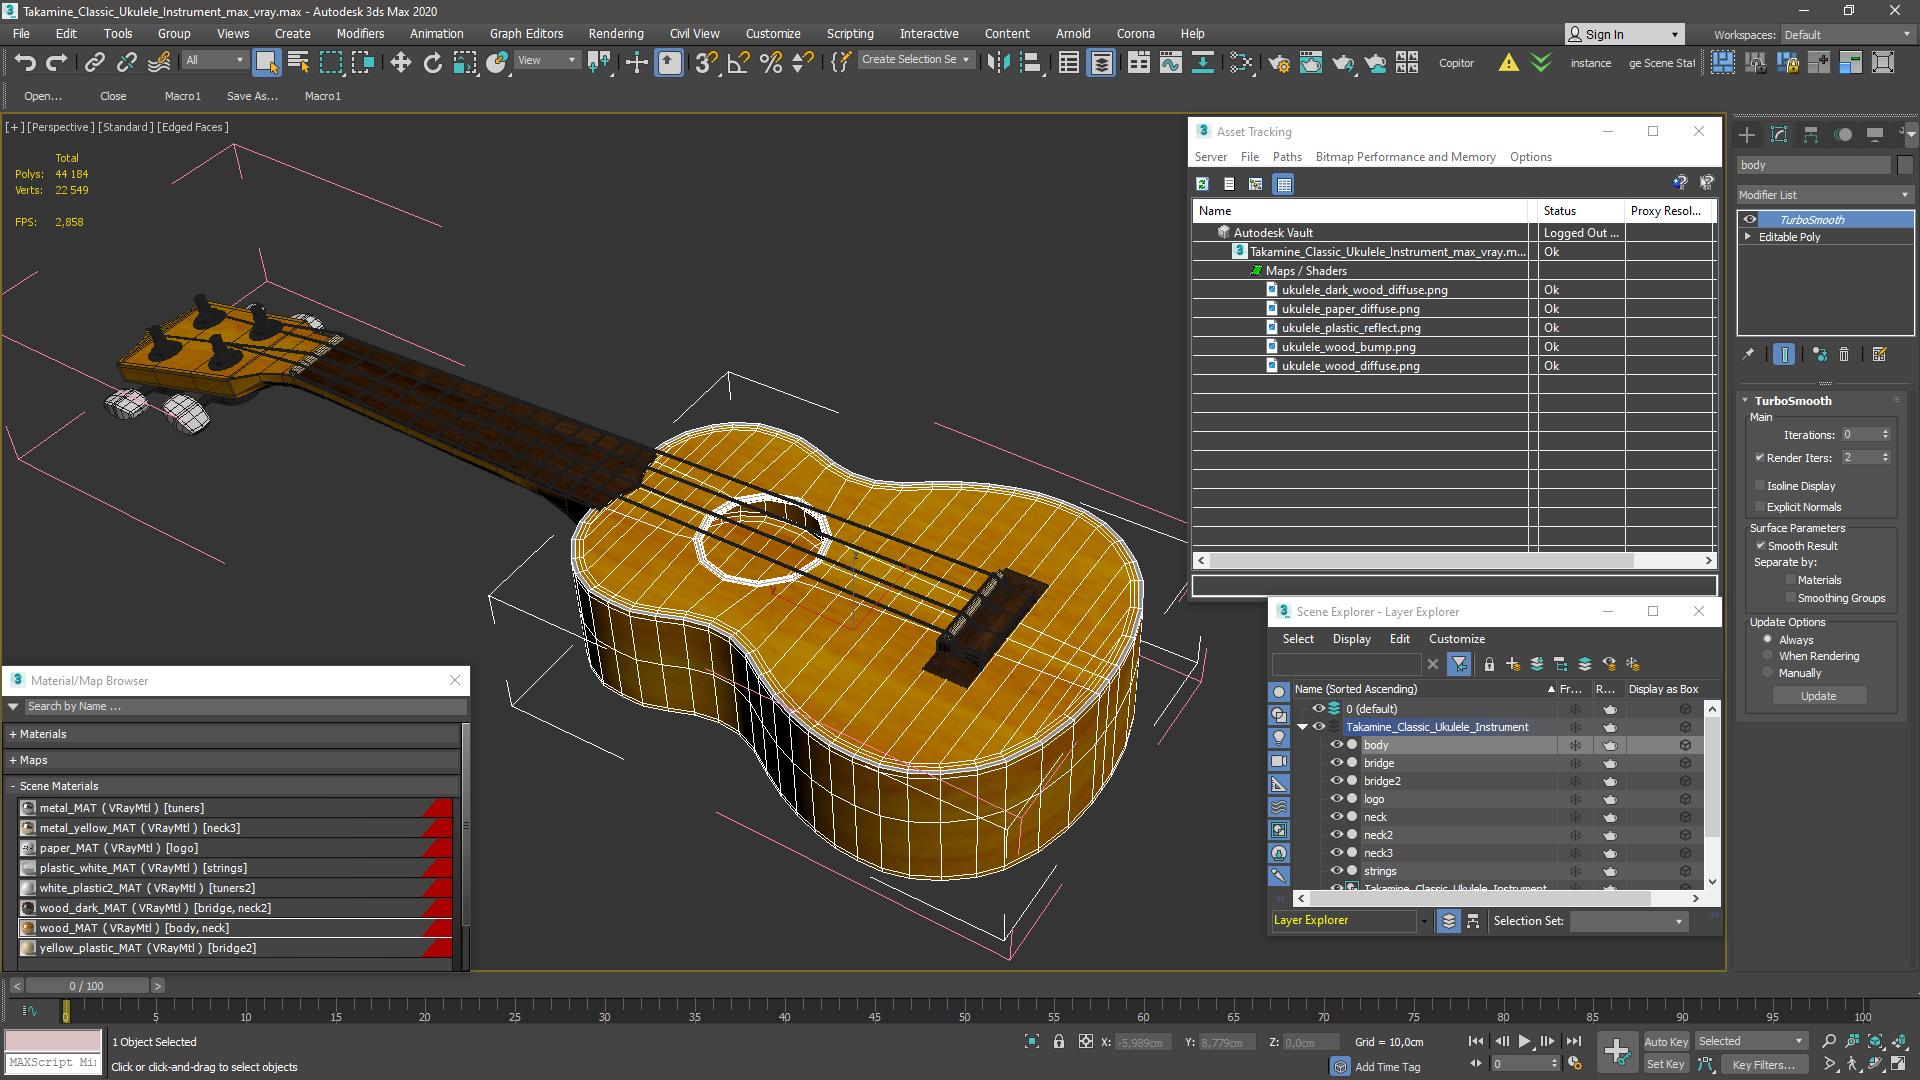This screenshot has width=1920, height=1080.
Task: Click the time slider 0 / 100 handle
Action: point(87,986)
